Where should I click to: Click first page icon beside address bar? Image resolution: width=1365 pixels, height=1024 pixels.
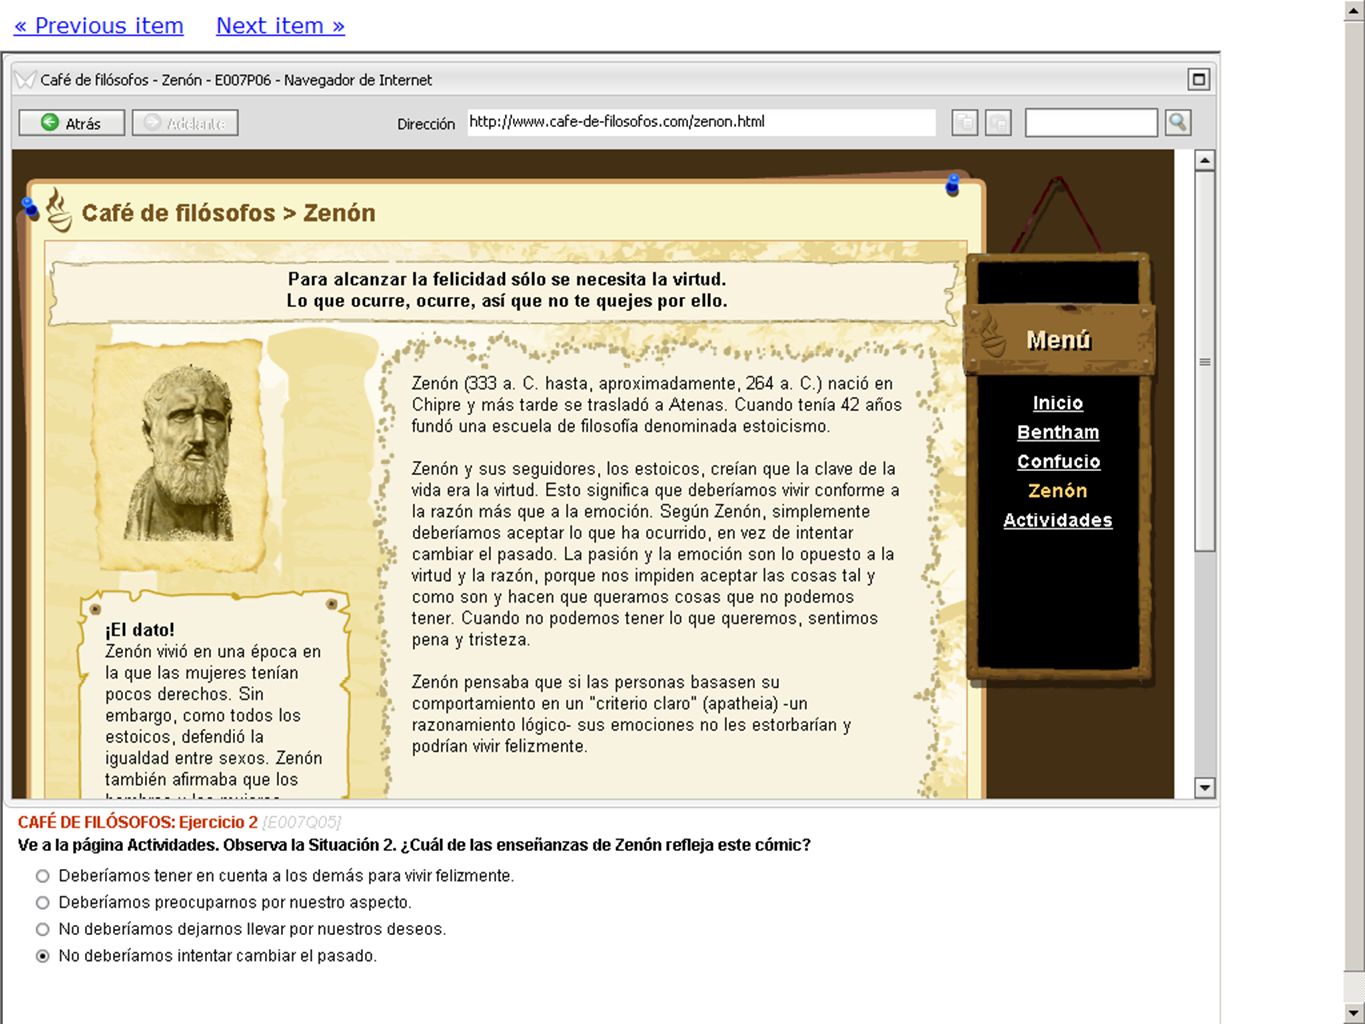965,123
